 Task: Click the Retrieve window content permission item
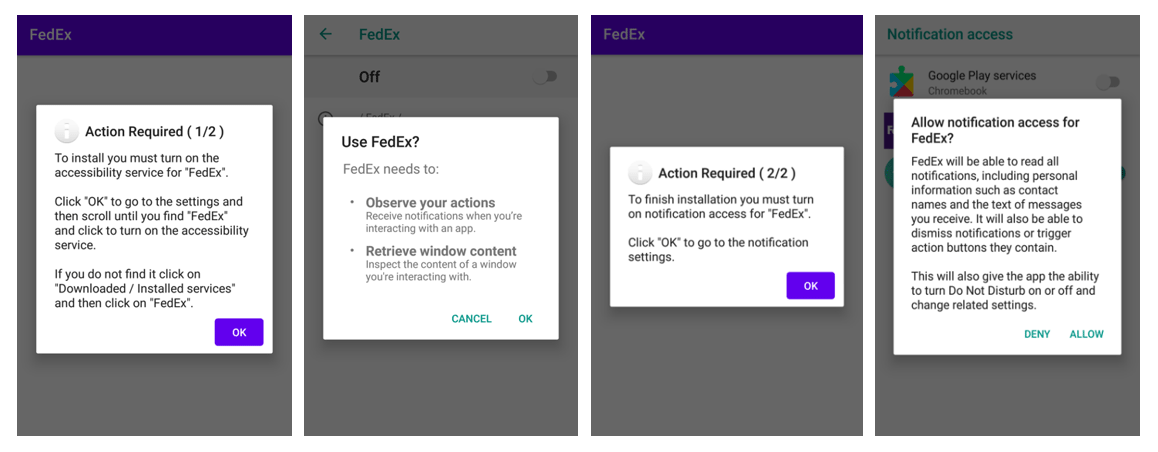442,264
